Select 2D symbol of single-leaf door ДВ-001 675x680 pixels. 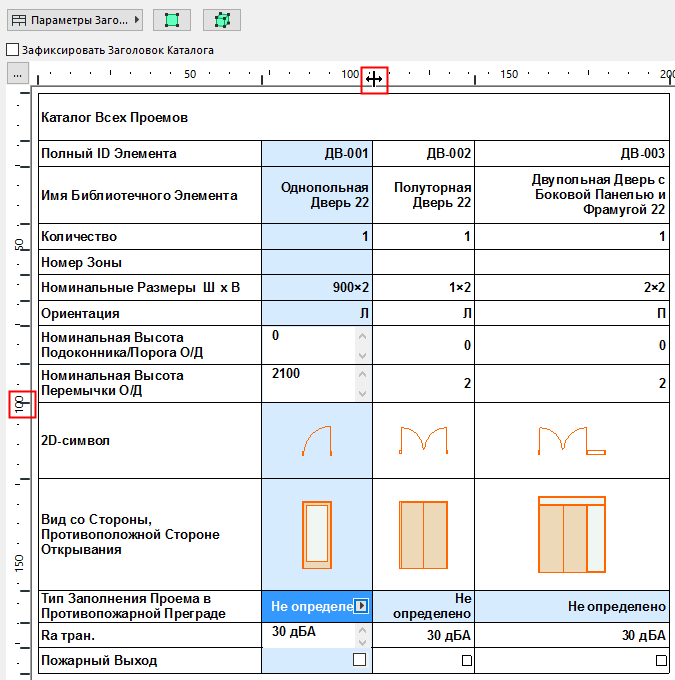[316, 440]
